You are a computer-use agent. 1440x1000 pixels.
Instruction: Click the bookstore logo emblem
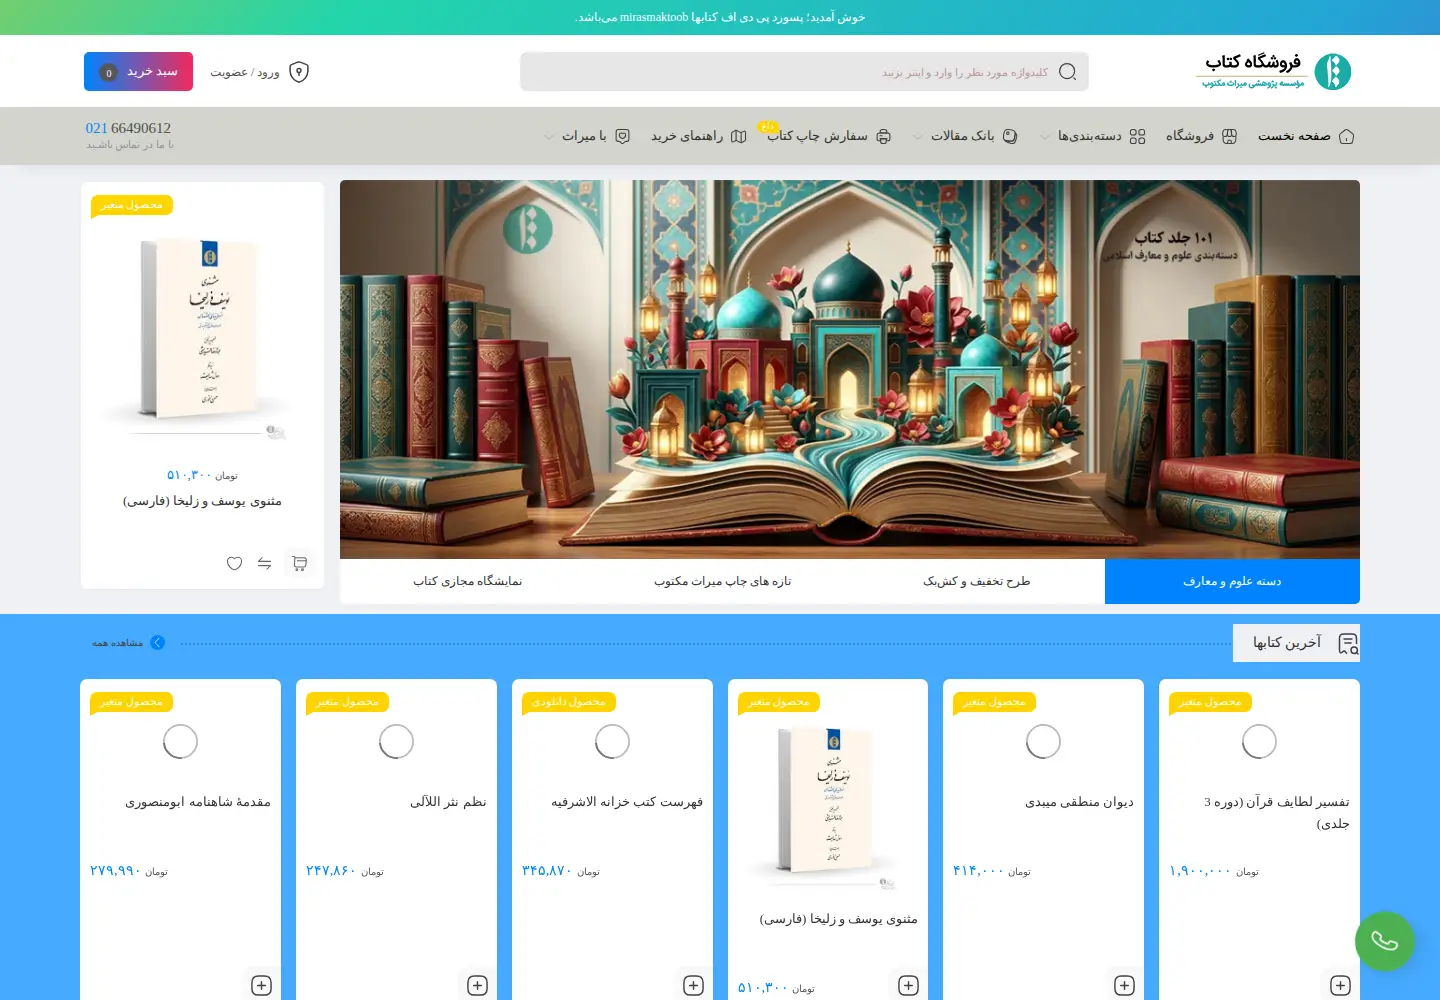tap(1332, 72)
